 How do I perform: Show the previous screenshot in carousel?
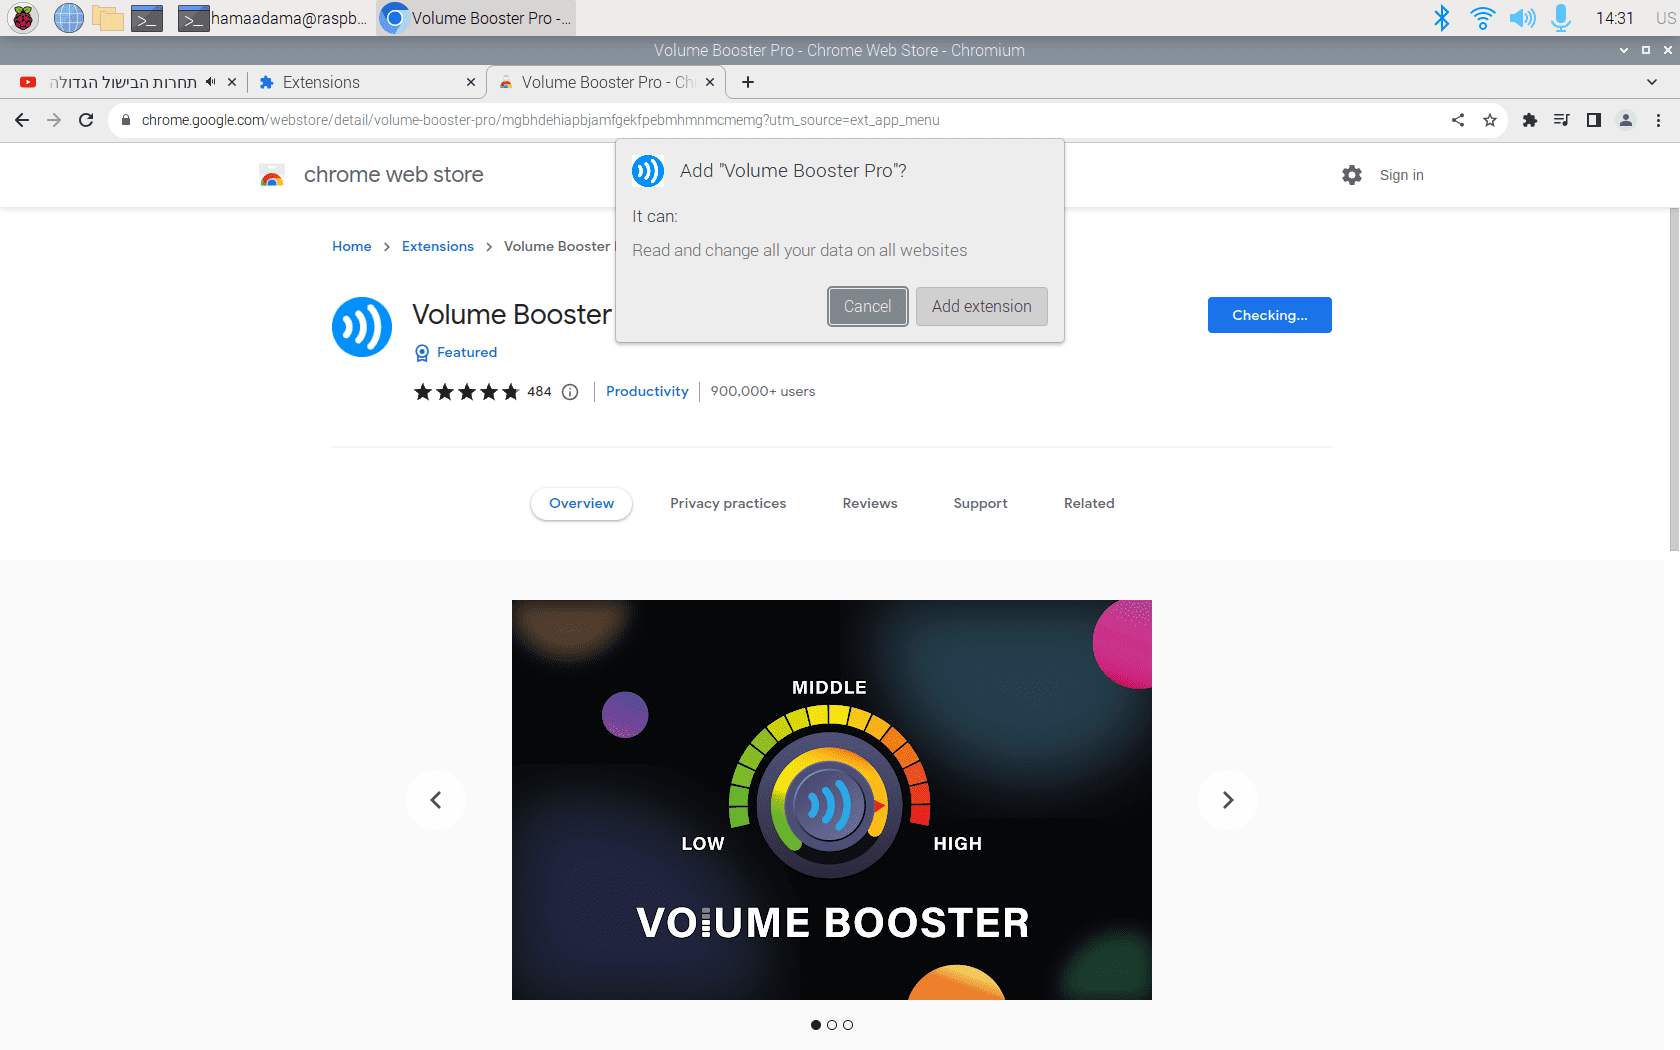tap(436, 800)
